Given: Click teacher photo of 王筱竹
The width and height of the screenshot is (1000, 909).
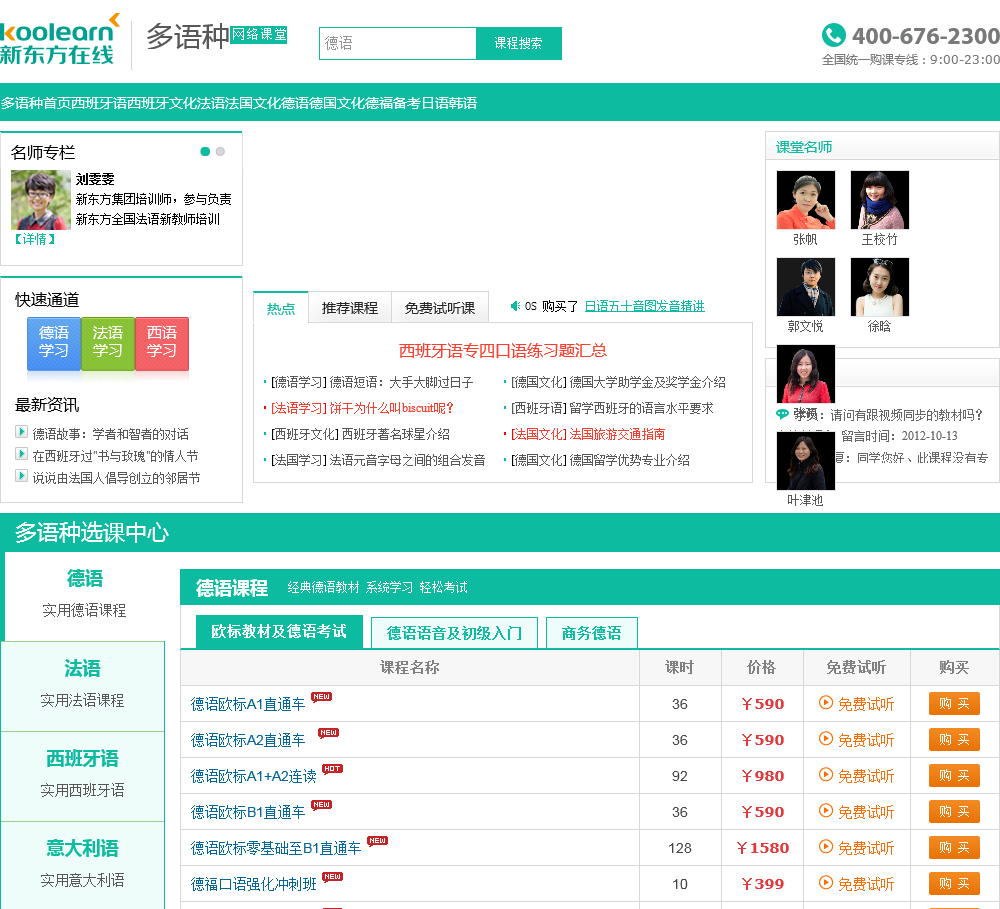Looking at the screenshot, I should click(879, 200).
